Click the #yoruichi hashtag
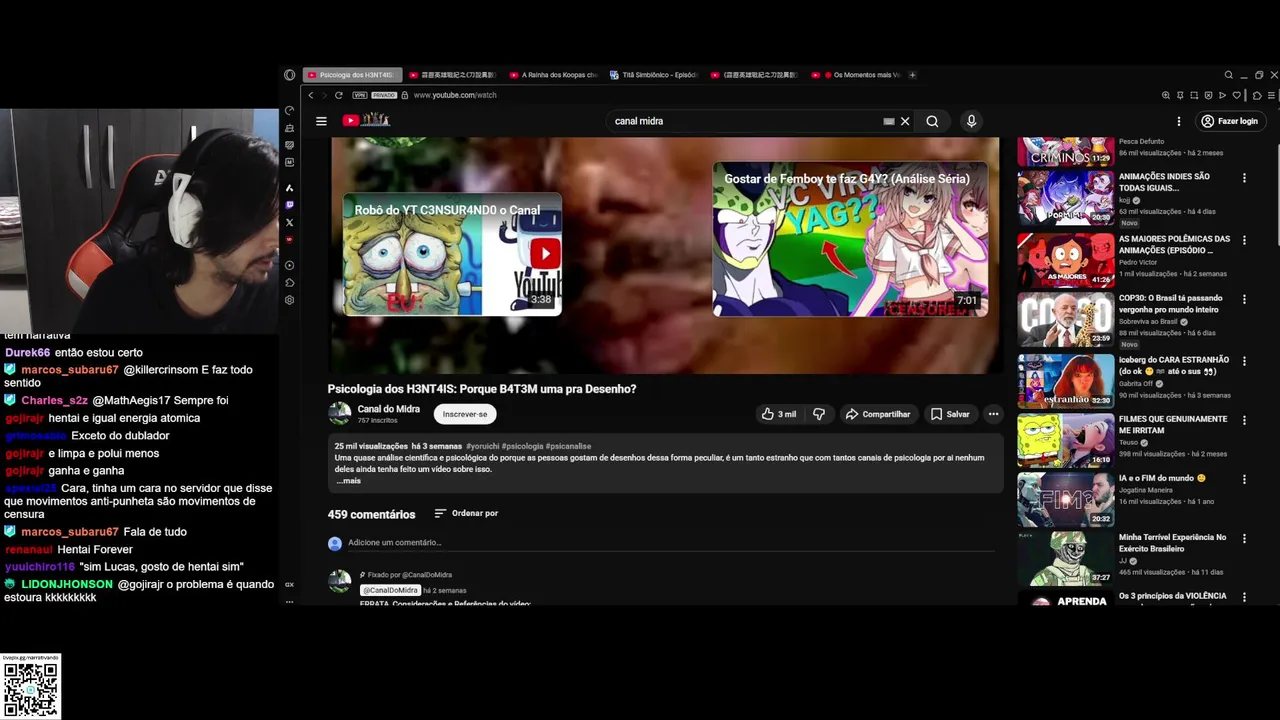Image resolution: width=1280 pixels, height=720 pixels. point(482,446)
